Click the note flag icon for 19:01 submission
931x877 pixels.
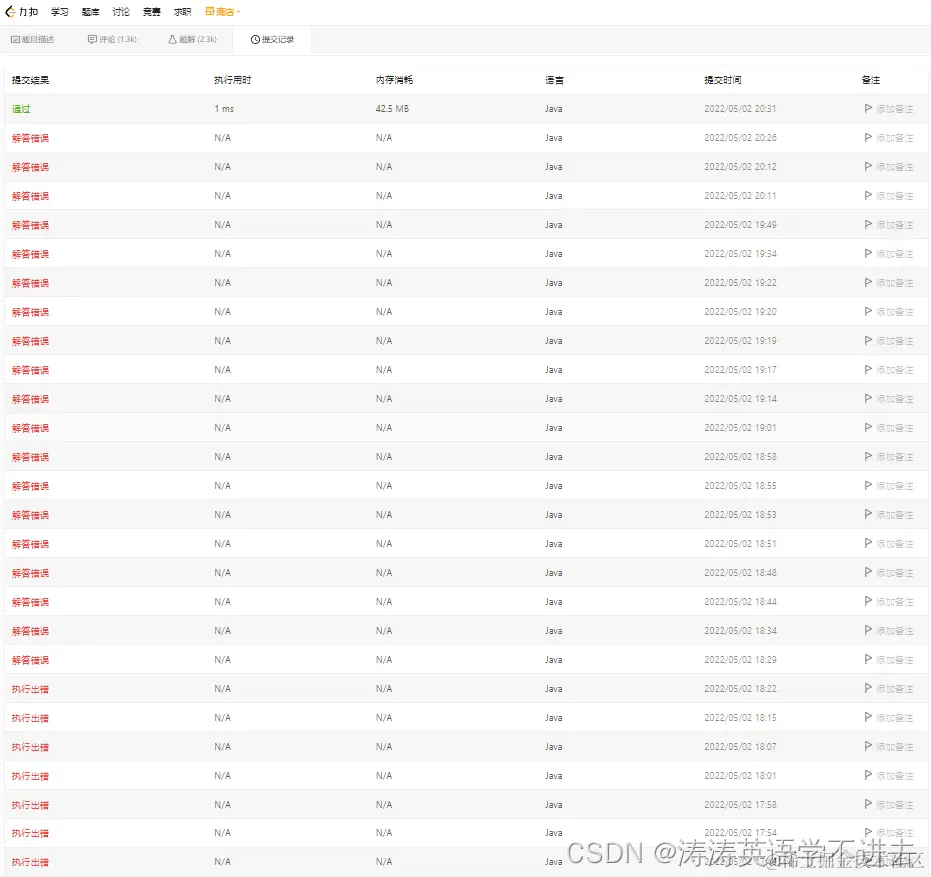point(868,428)
